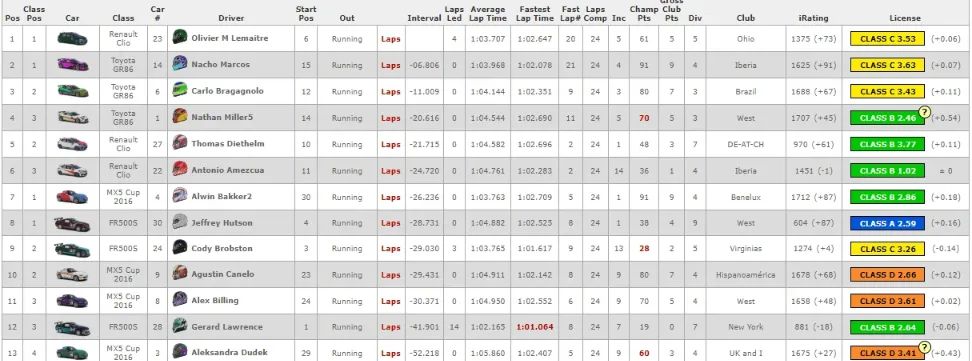Click Alex Billing's helmet icon
Viewport: 972px width, 361px height.
tap(180, 300)
